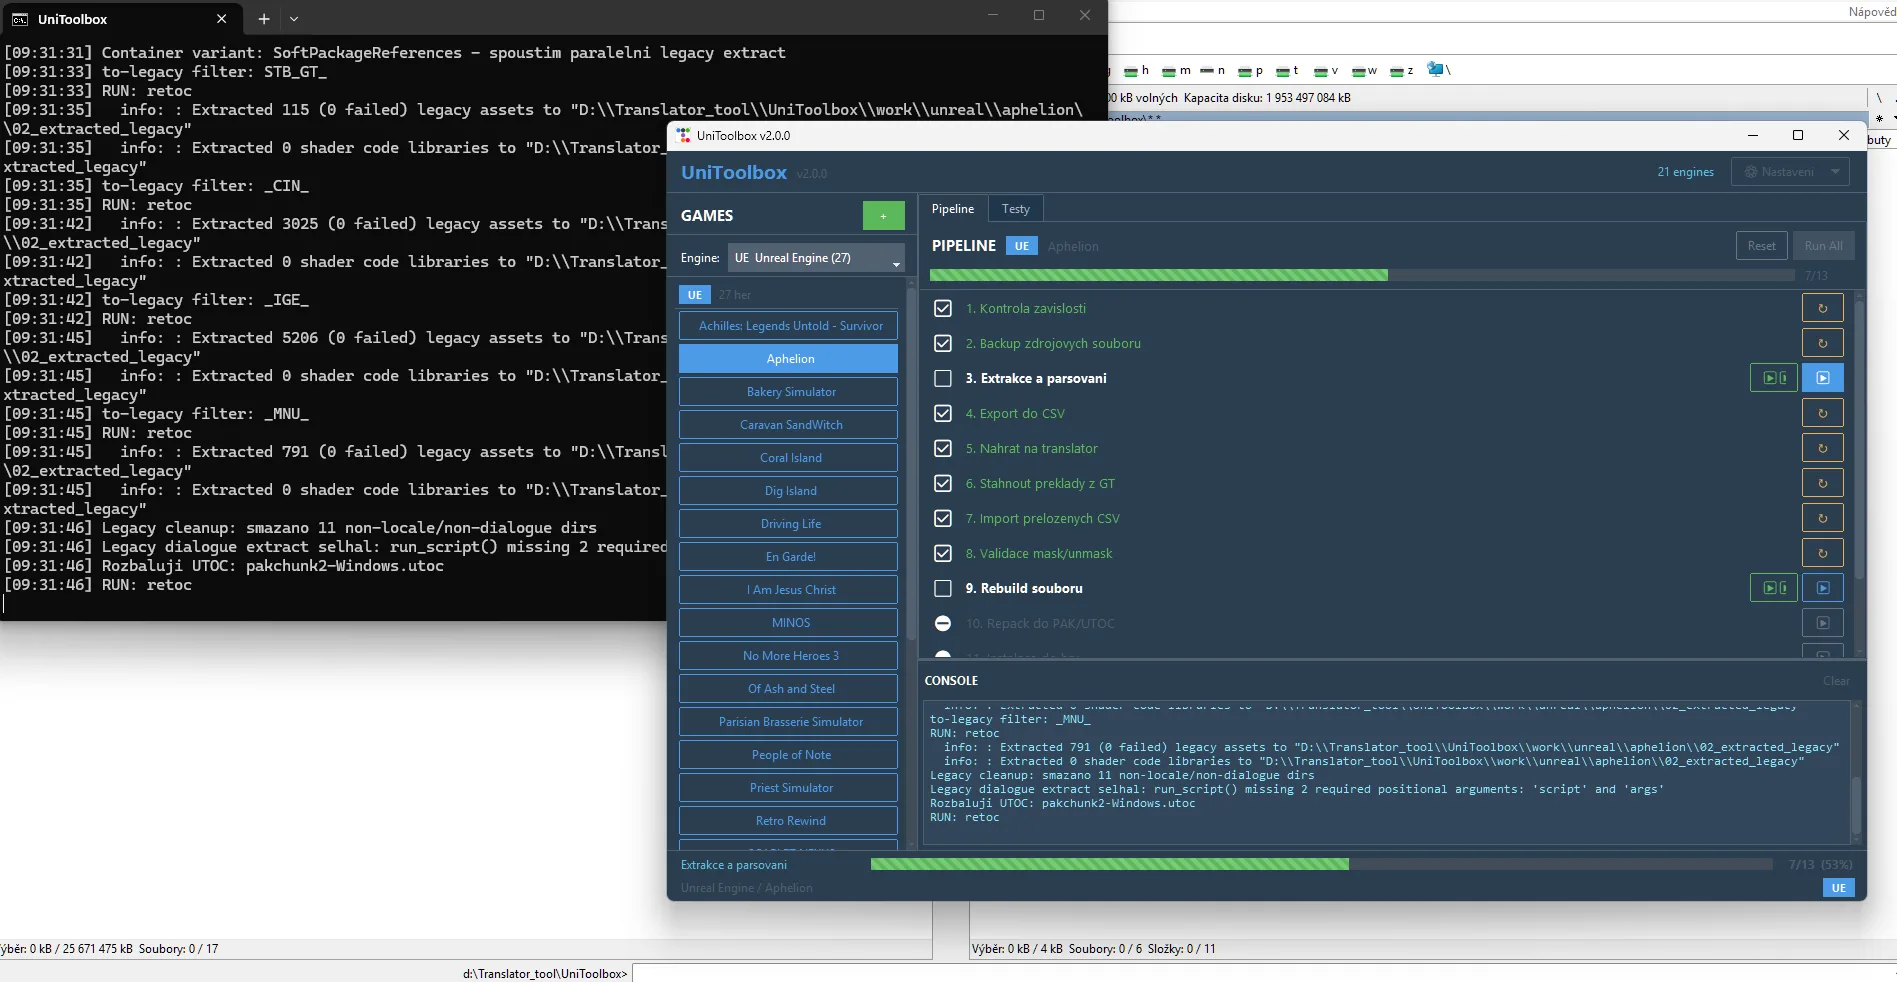Screen dimensions: 1897x982
Task: Uncheck the Backup zdrojovych souboru step
Action: pos(942,343)
